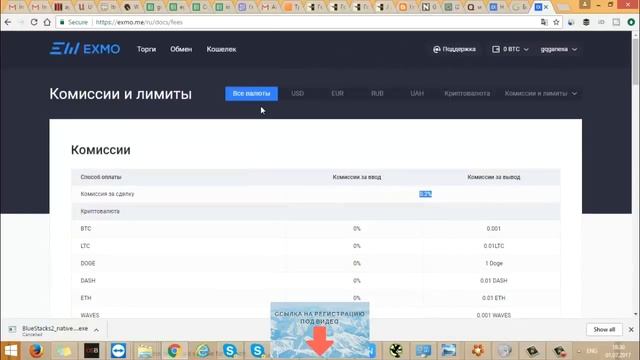Screen dimensions: 640x360
Task: Select the Криптовалюта filter tab
Action: [x=467, y=93]
